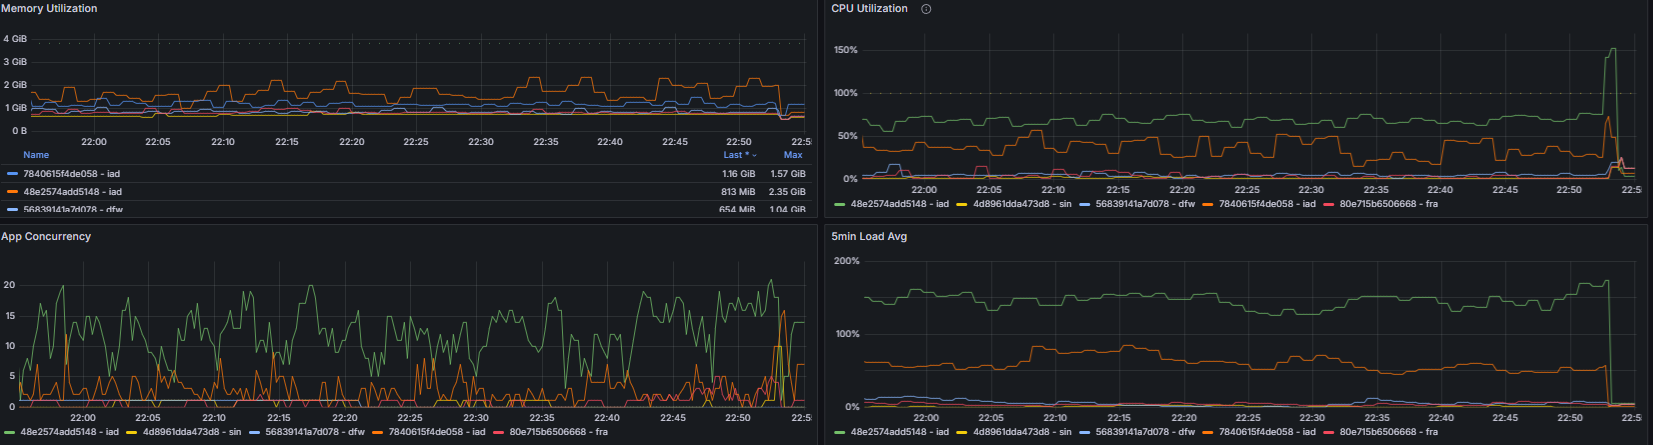Select 80e715b6506668 - fra in App Concurrency legend
Viewport: 1653px width, 445px height.
(558, 433)
